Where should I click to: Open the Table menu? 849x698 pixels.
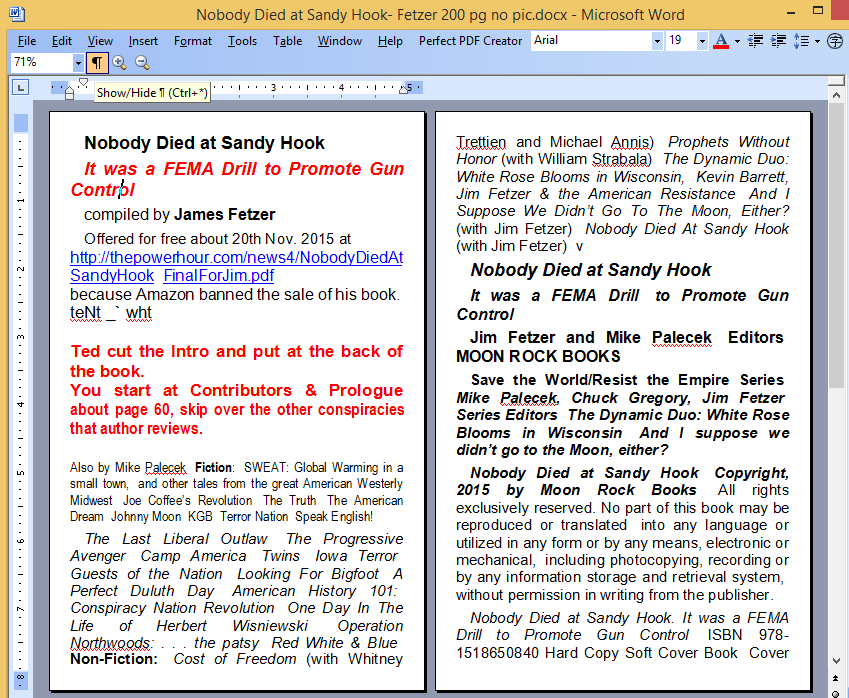(288, 41)
